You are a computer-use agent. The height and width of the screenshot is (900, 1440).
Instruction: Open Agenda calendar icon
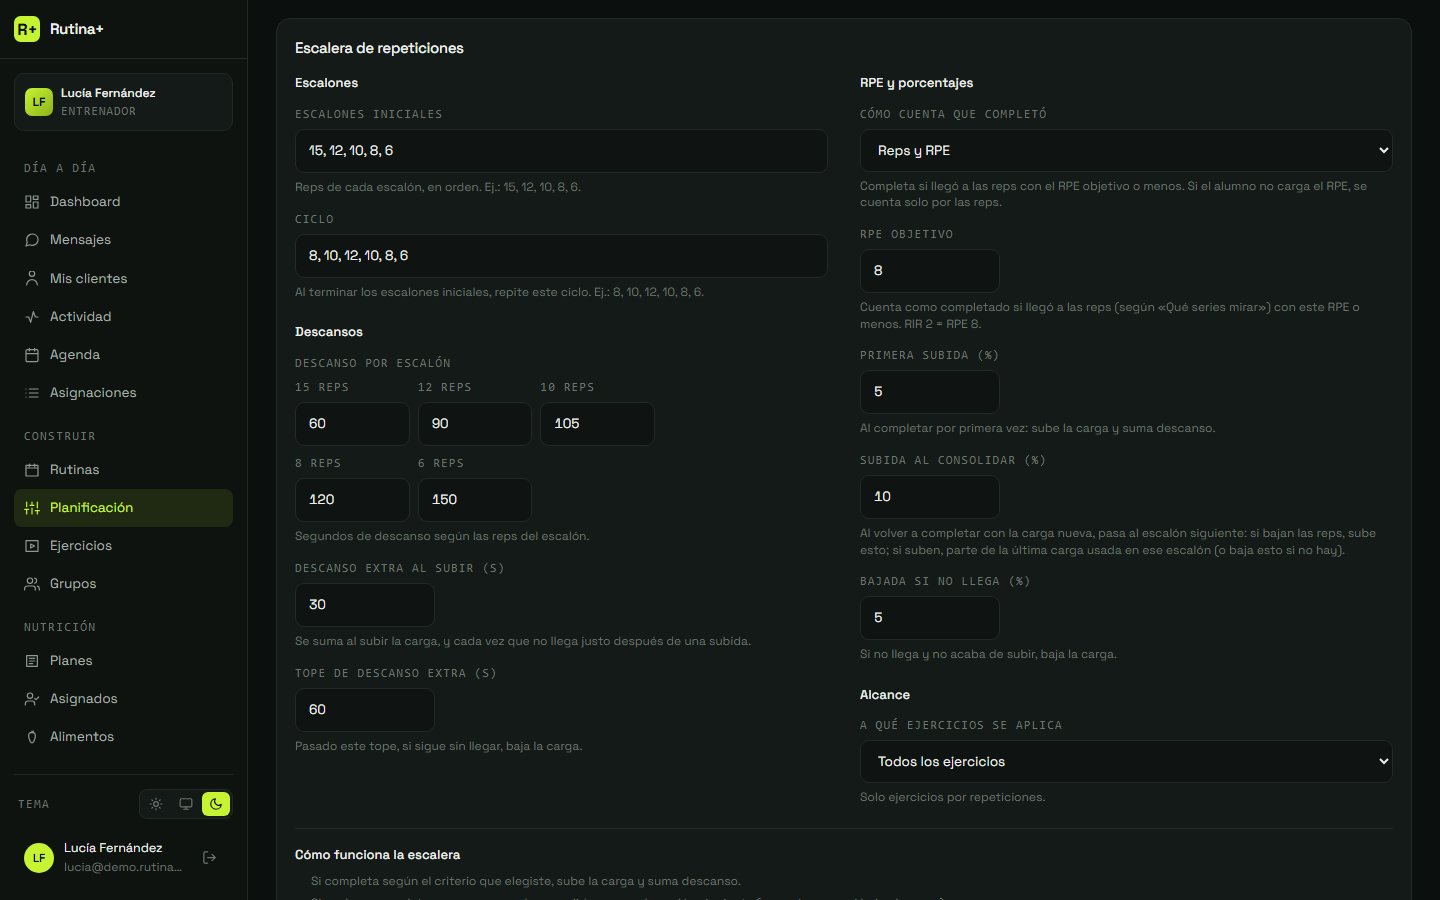[x=32, y=355]
